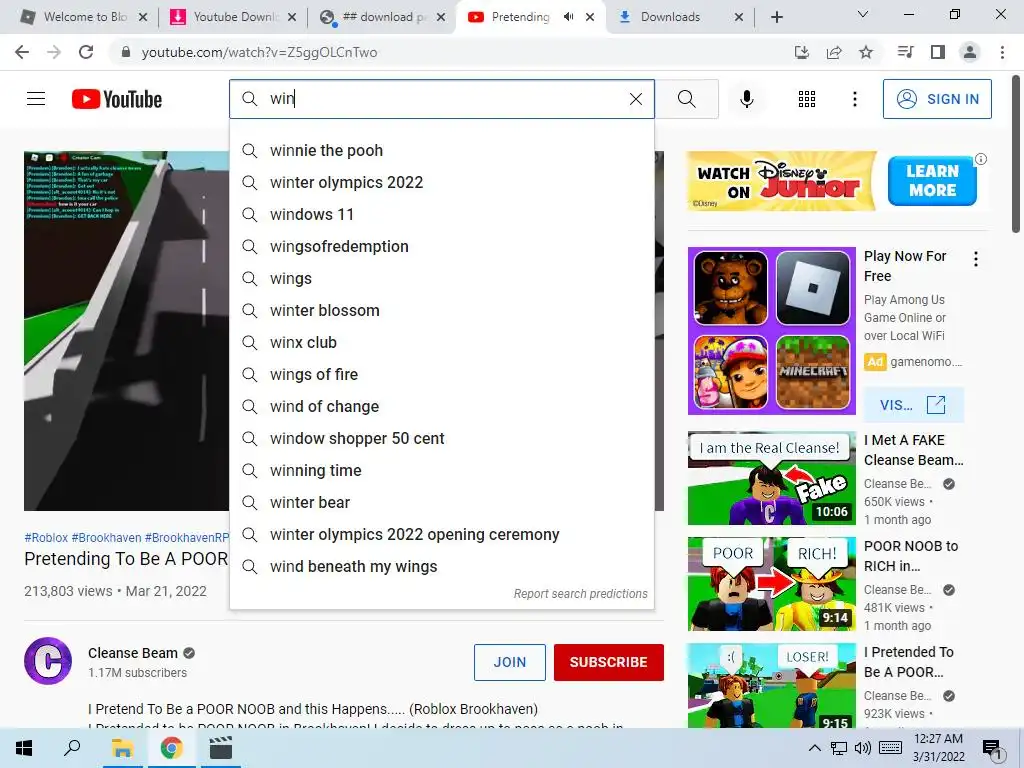This screenshot has width=1024, height=768.
Task: Open Windows taskbar search
Action: pyautogui.click(x=72, y=748)
